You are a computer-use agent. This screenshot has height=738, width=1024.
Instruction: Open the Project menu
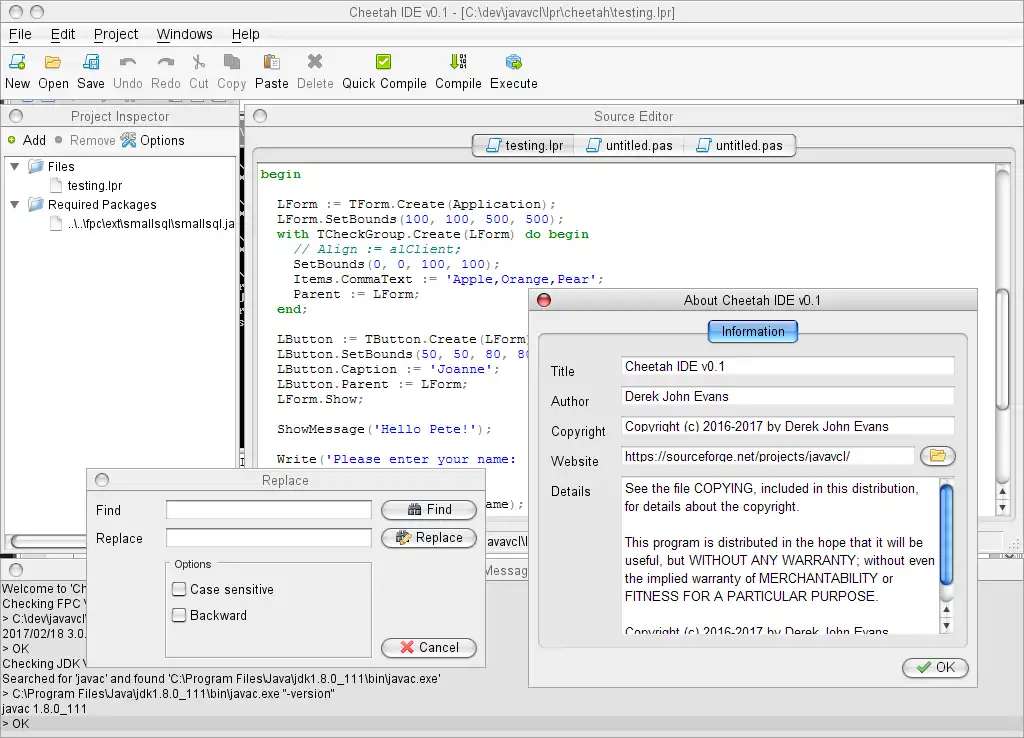[116, 34]
